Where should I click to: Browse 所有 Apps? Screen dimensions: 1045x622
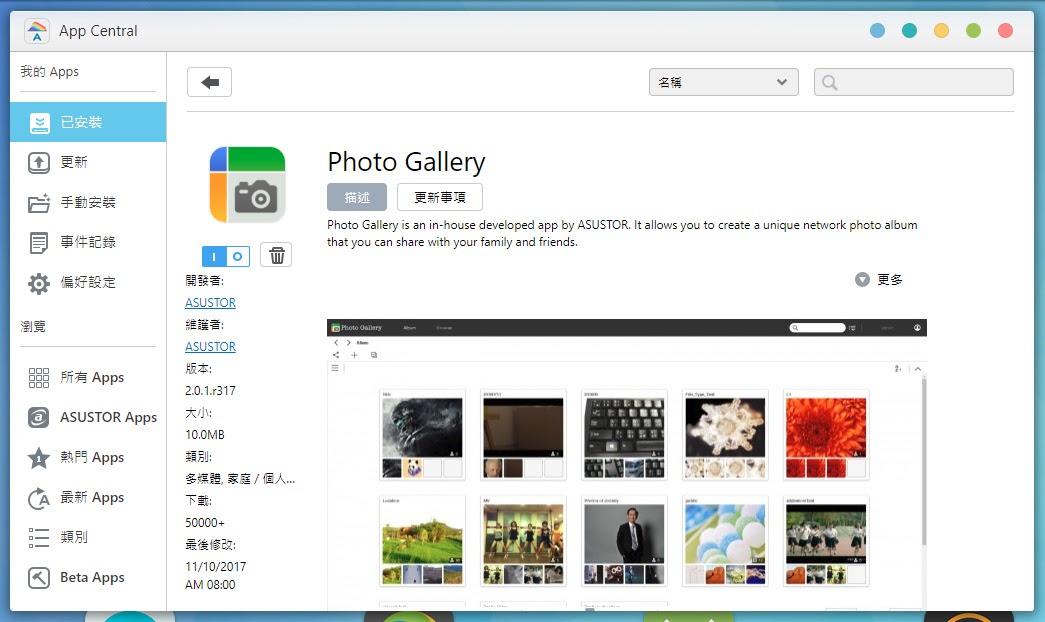pyautogui.click(x=88, y=377)
